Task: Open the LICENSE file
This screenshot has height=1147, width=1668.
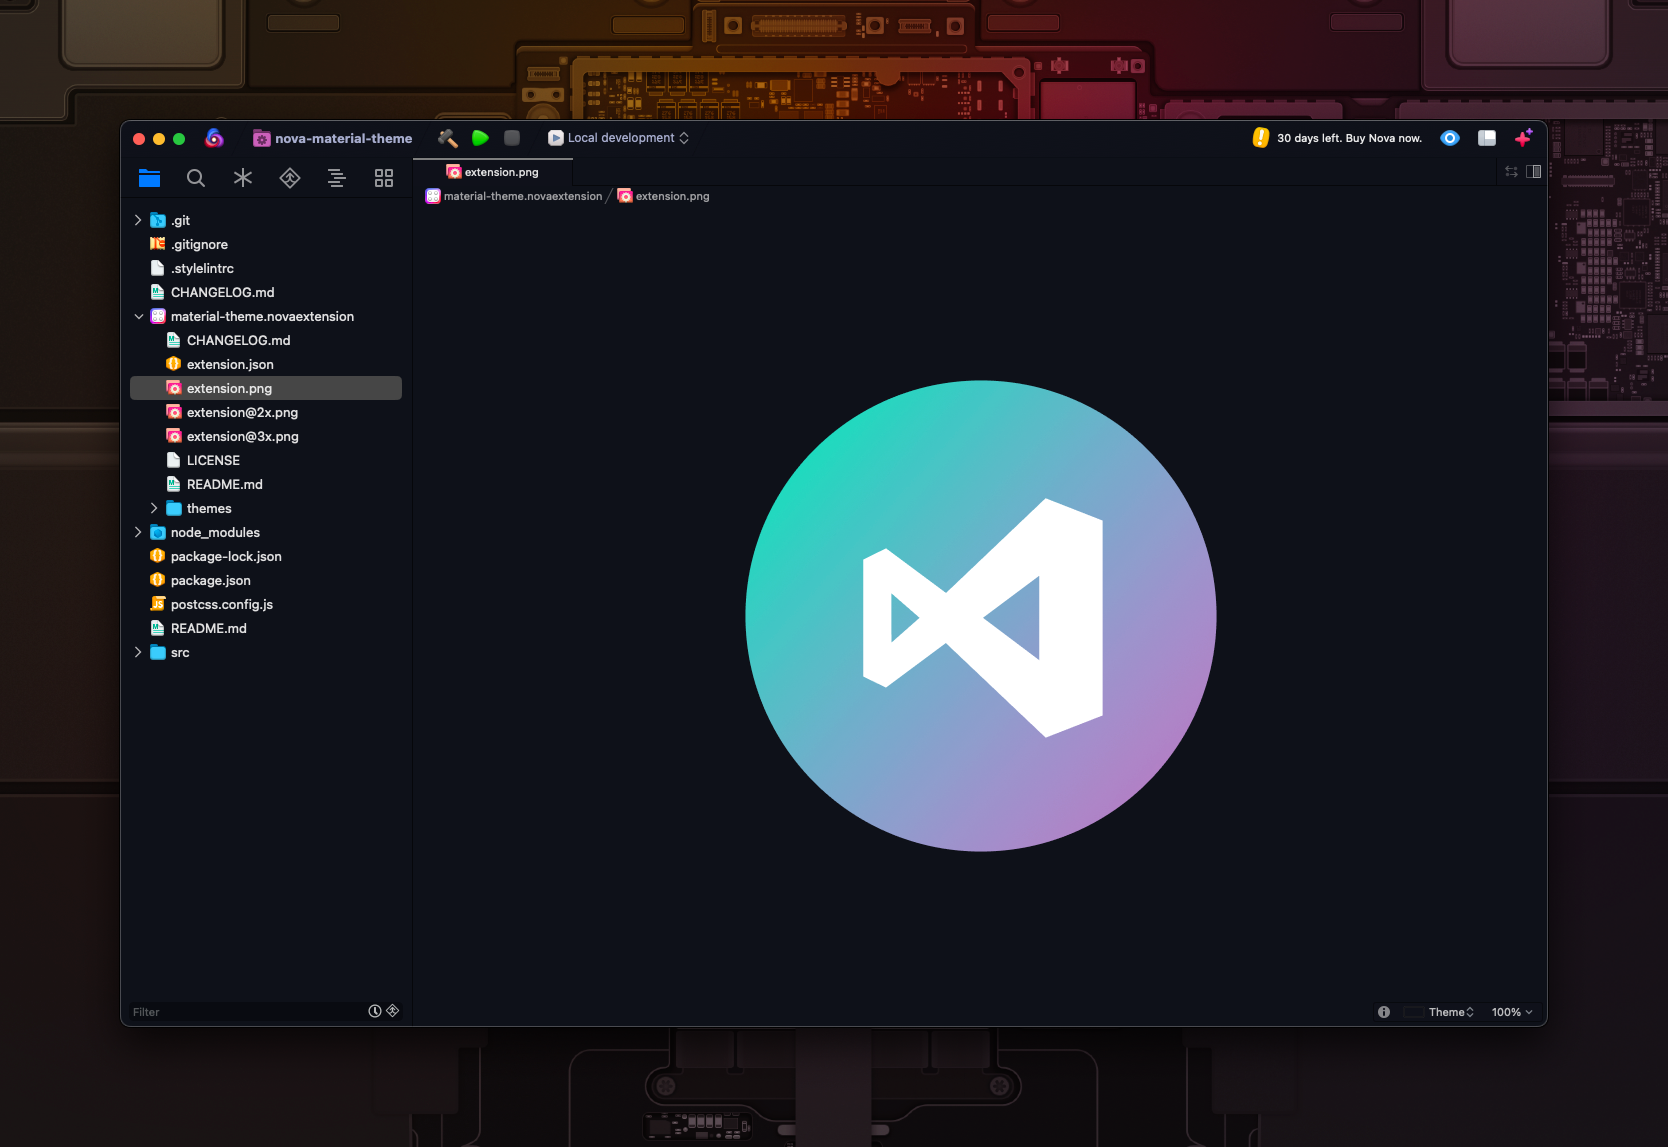Action: point(266,460)
